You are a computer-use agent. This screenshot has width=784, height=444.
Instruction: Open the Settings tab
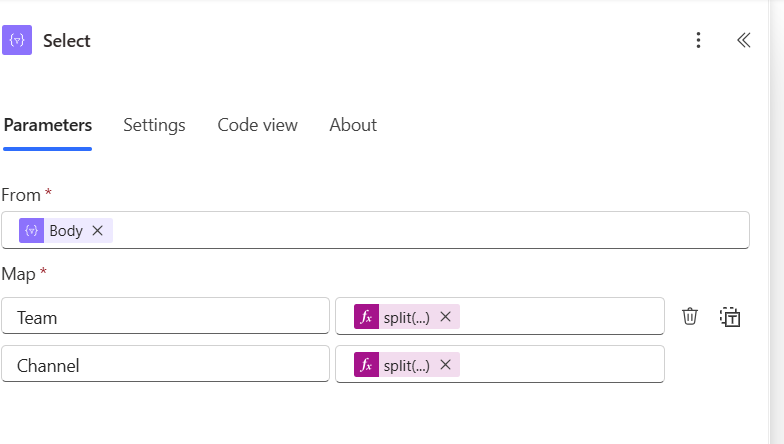(x=154, y=125)
